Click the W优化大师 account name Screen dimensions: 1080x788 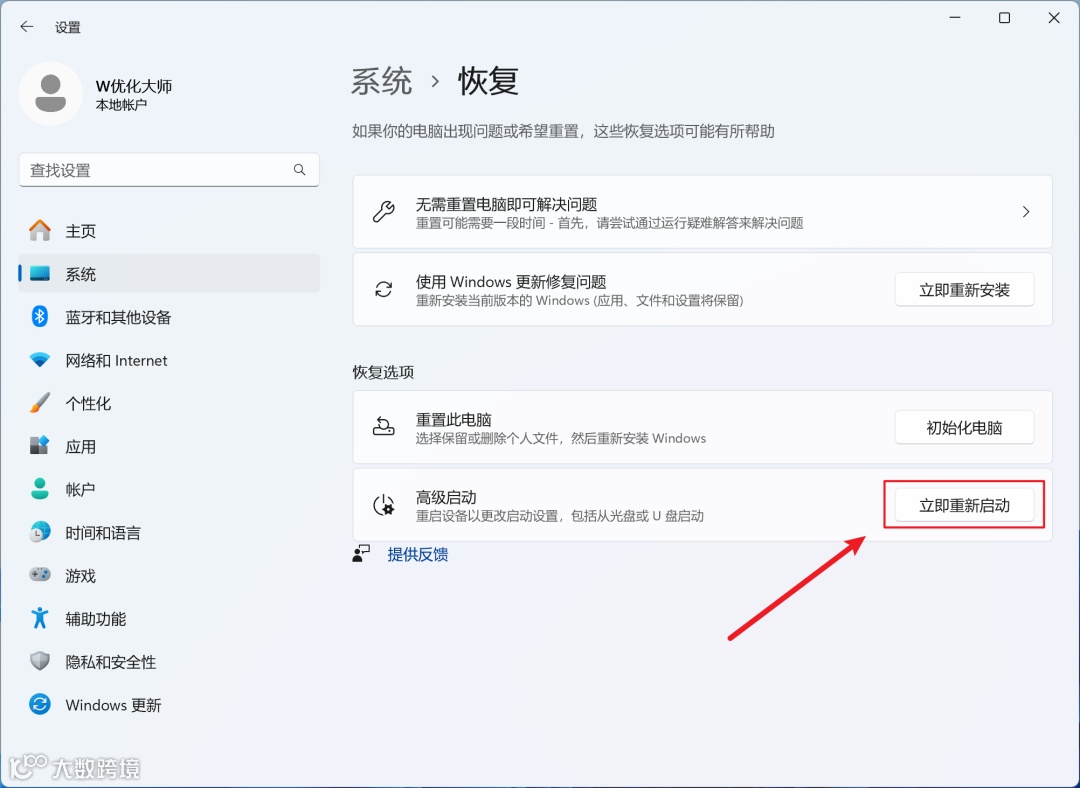tap(134, 86)
